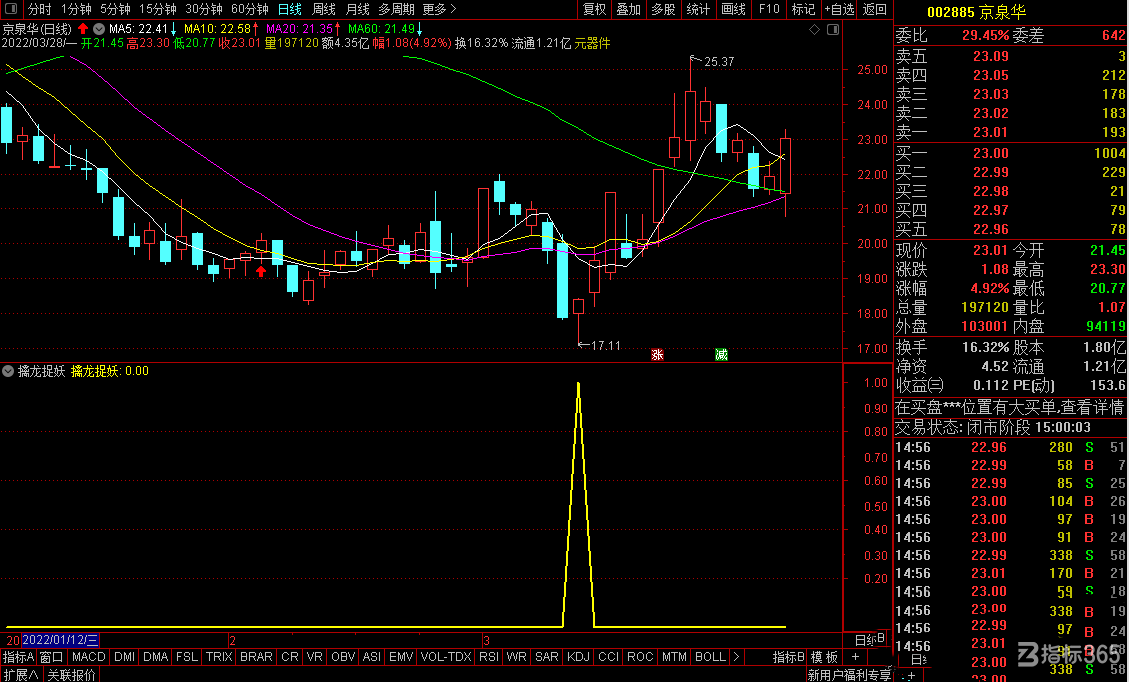Click the 返回 back button
This screenshot has width=1129, height=682.
[x=875, y=9]
